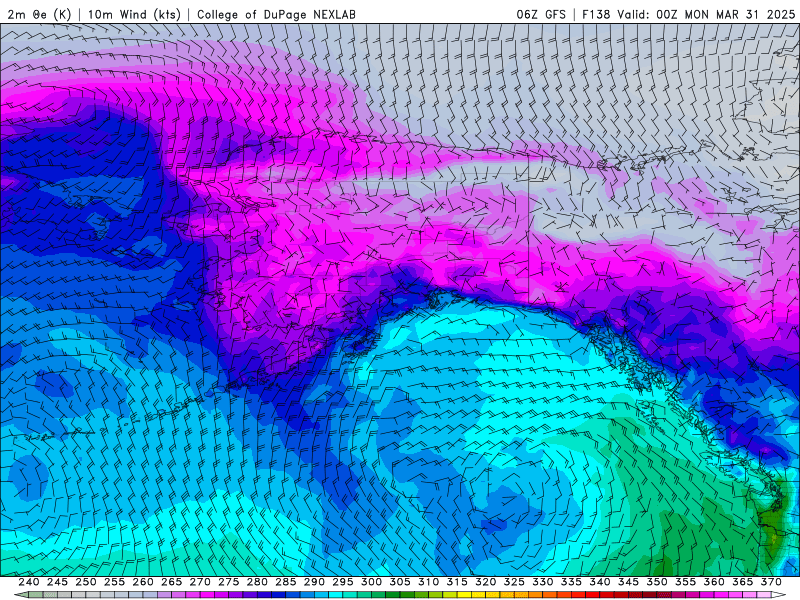The width and height of the screenshot is (800, 600).
Task: Click the 290 legend value
Action: coord(314,582)
